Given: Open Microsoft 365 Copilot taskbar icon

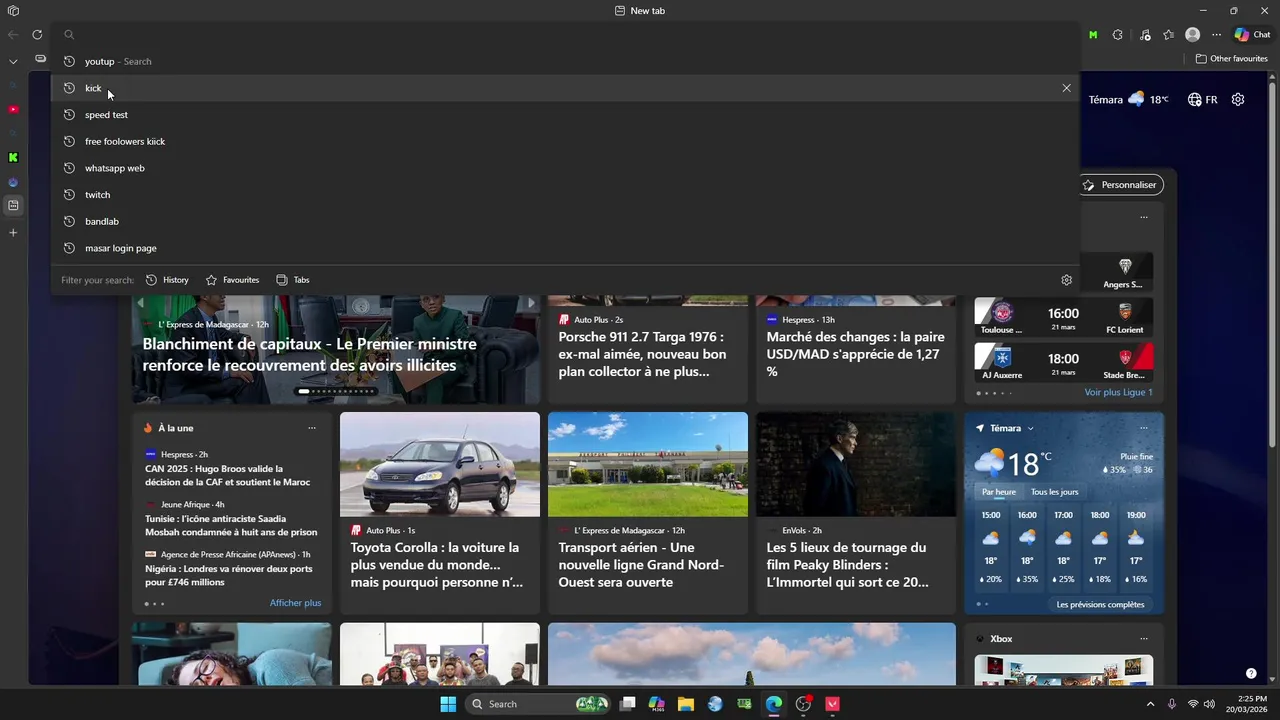Looking at the screenshot, I should 656,704.
